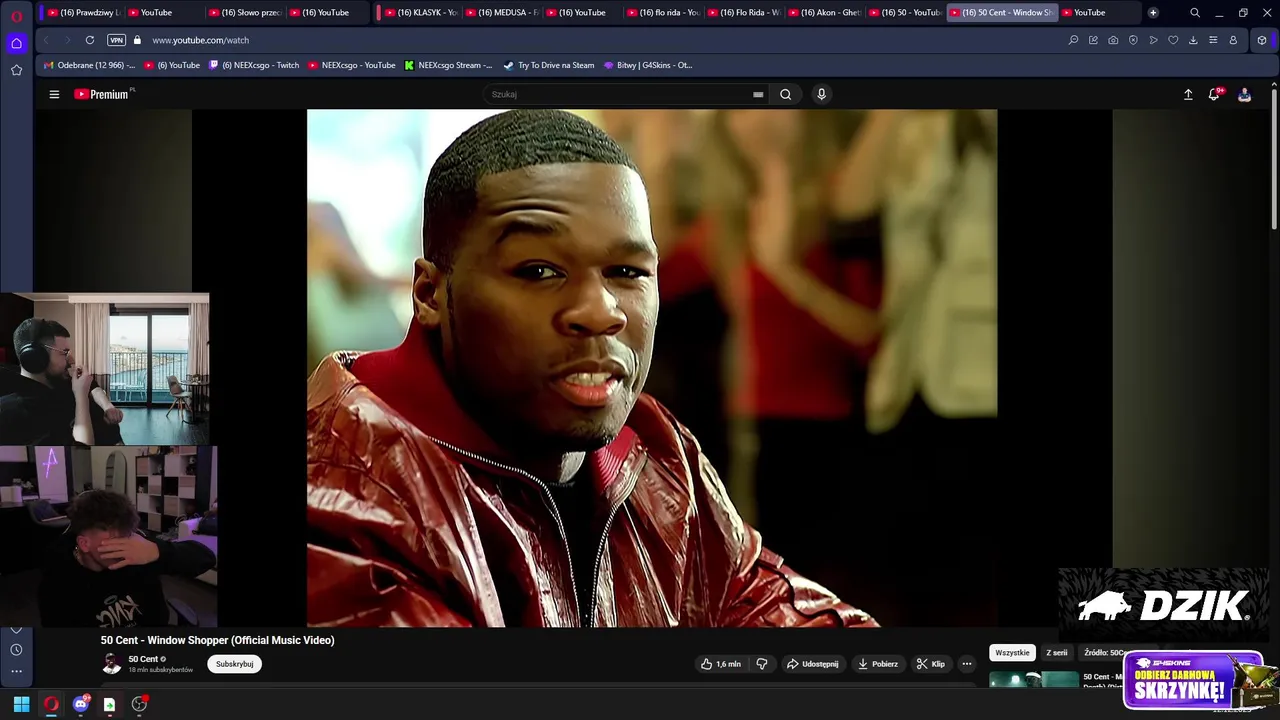The height and width of the screenshot is (720, 1280).
Task: Toggle the Opera VPN badge
Action: [x=116, y=40]
